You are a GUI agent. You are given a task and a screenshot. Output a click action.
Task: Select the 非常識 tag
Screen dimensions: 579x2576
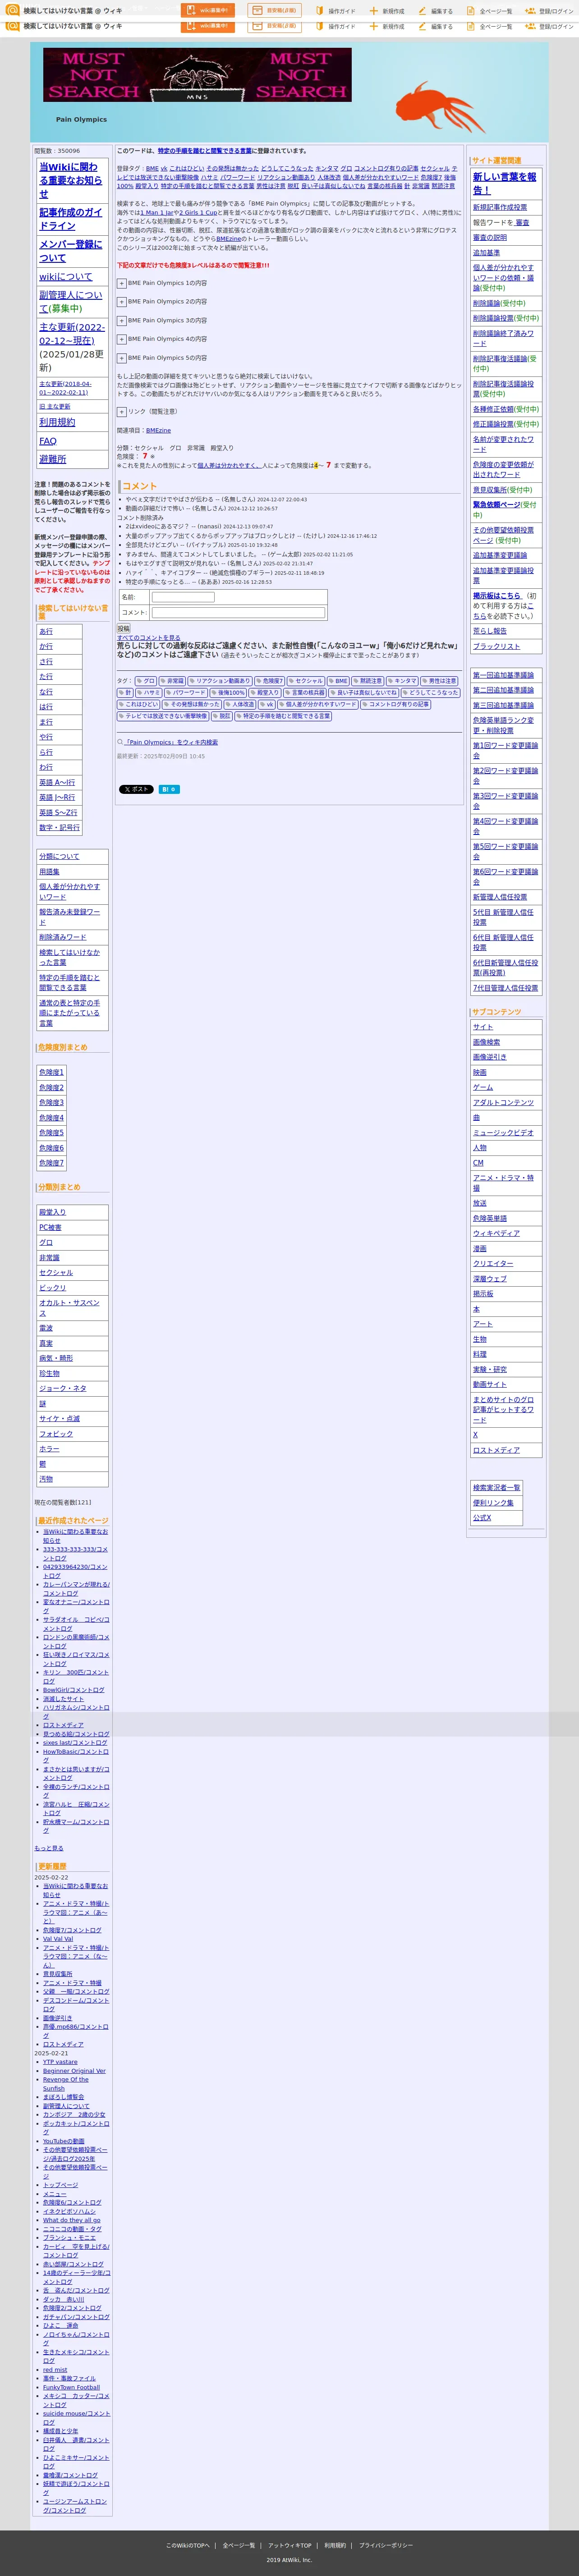pos(173,681)
